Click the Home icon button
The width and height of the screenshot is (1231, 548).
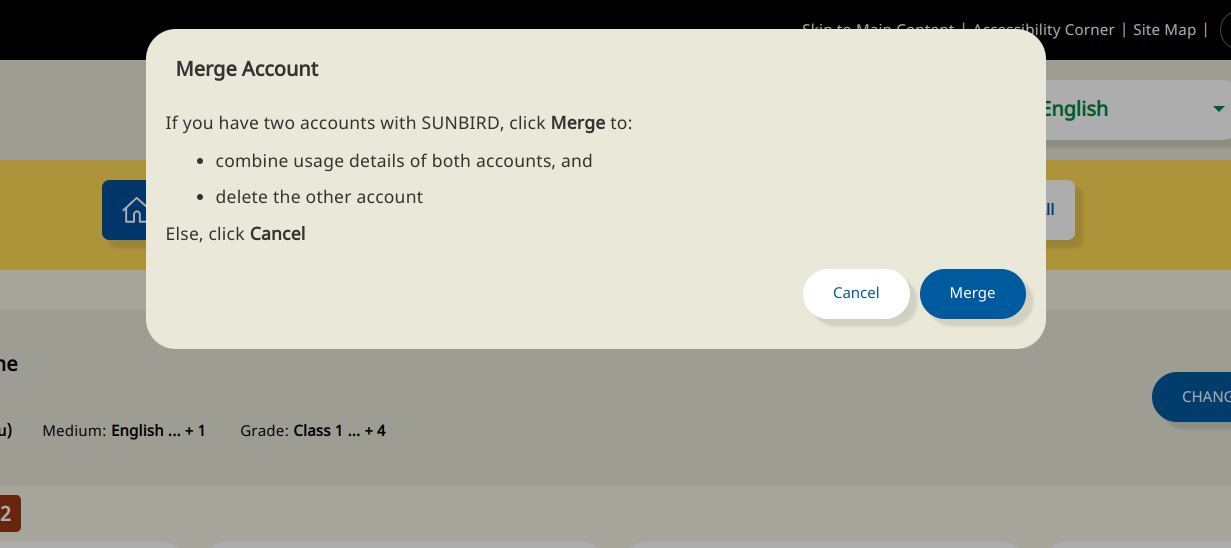(133, 210)
